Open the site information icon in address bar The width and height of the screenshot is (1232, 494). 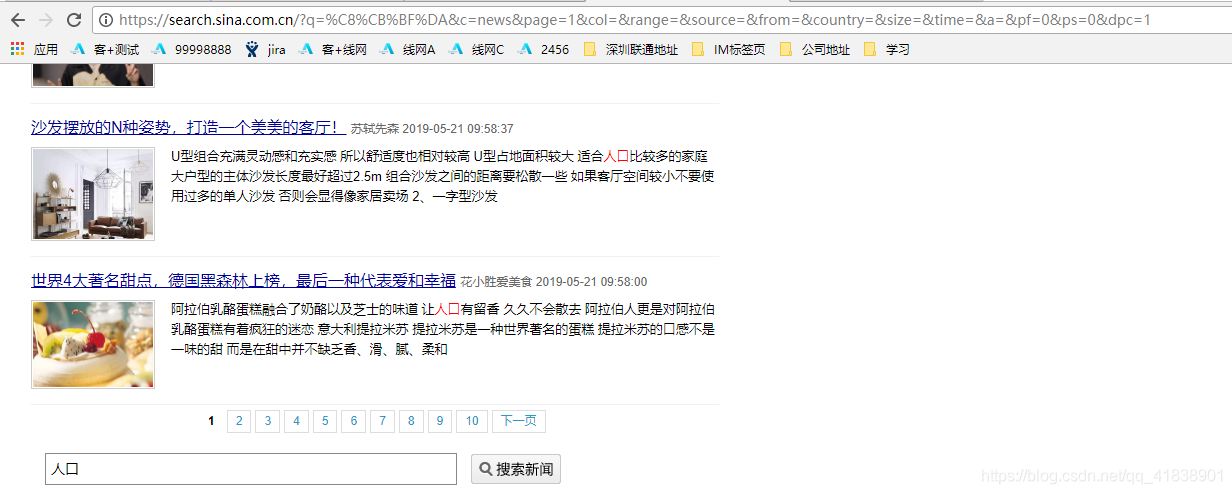[x=106, y=20]
